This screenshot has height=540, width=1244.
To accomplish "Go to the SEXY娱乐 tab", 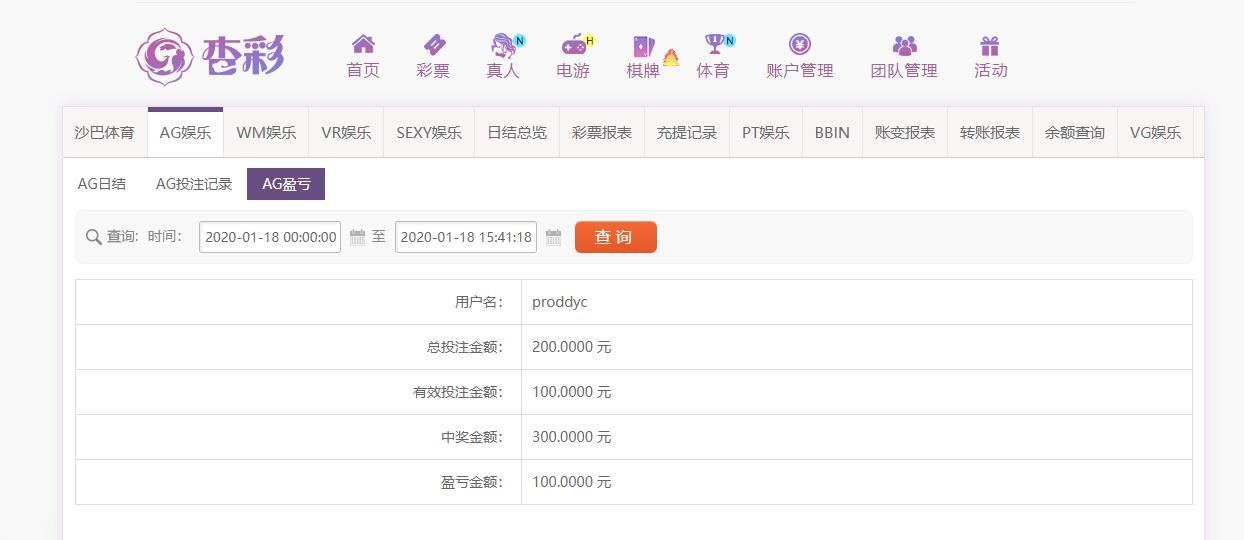I will point(429,132).
